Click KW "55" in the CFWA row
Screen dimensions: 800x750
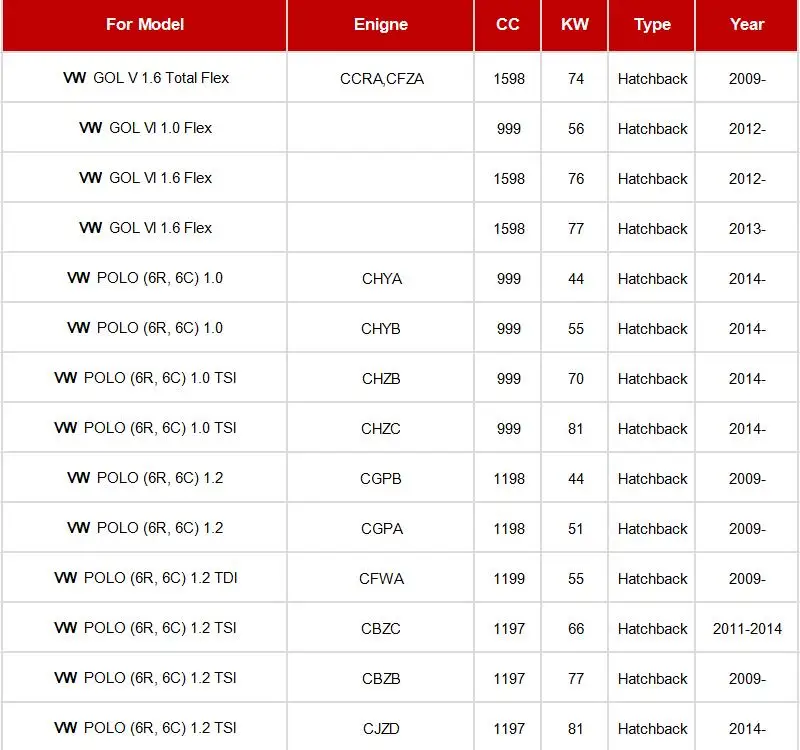coord(576,579)
